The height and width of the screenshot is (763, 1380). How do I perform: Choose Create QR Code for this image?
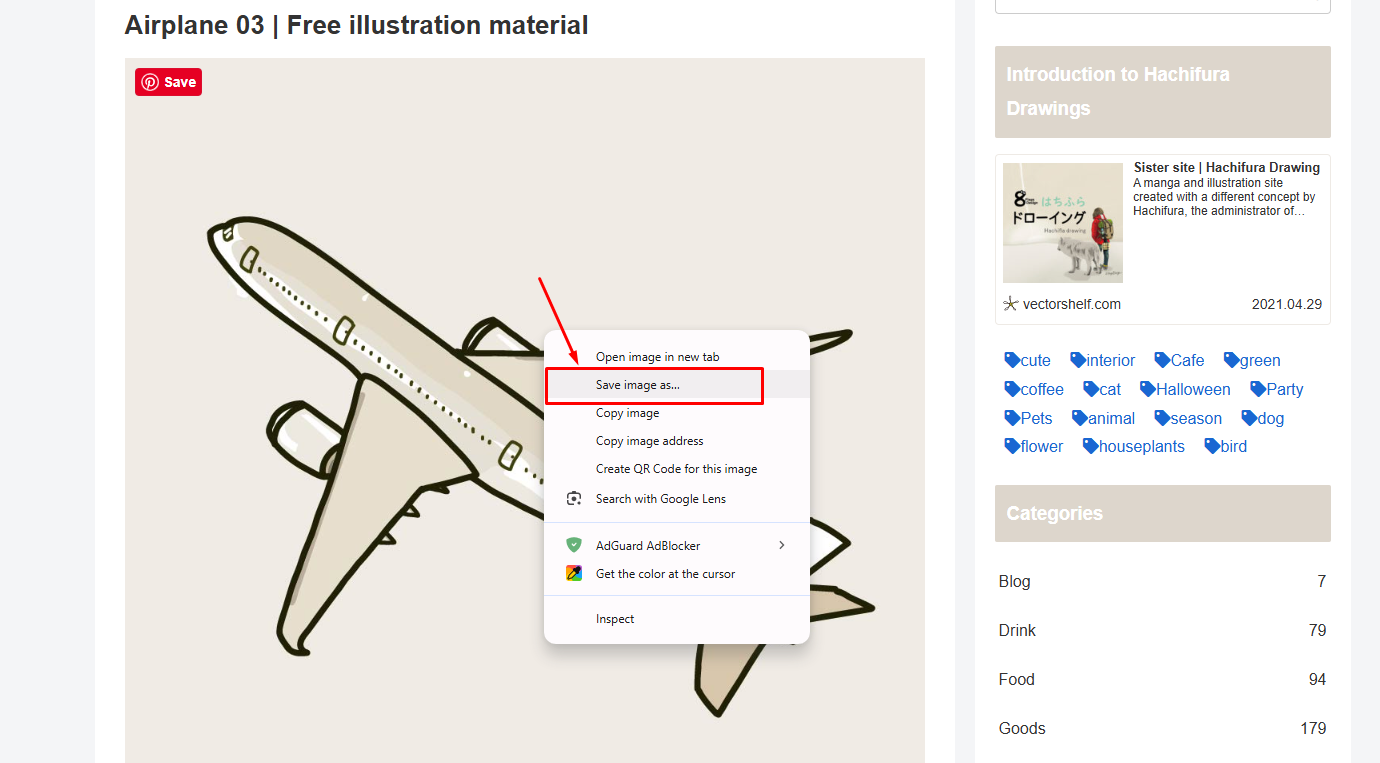[676, 468]
